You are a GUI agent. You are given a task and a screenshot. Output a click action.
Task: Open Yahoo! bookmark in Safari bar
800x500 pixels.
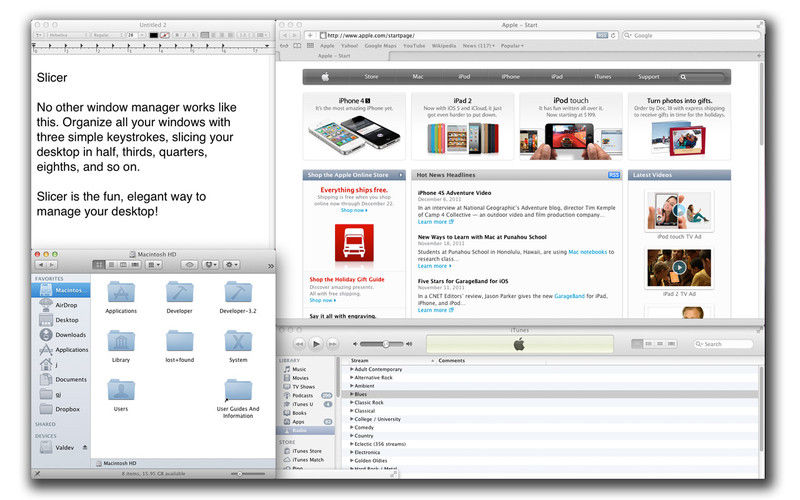click(x=349, y=46)
